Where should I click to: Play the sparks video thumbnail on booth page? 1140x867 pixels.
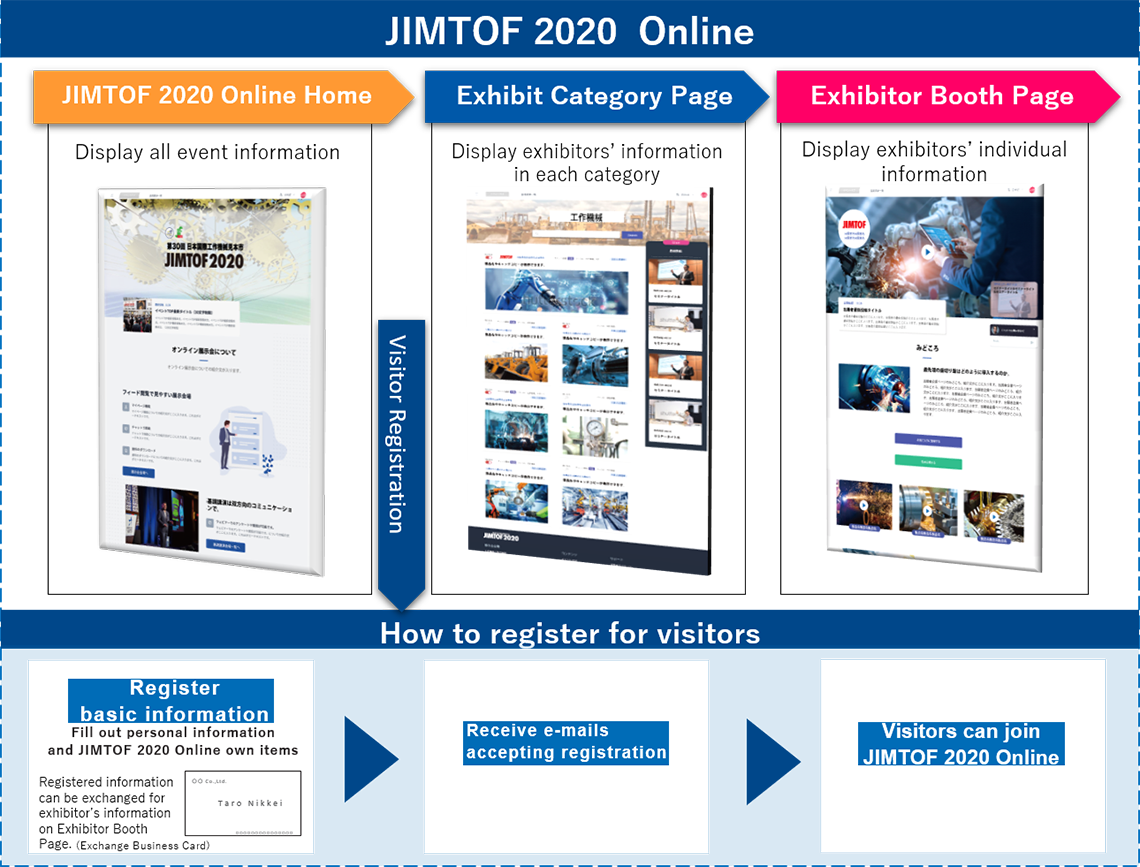click(x=864, y=505)
